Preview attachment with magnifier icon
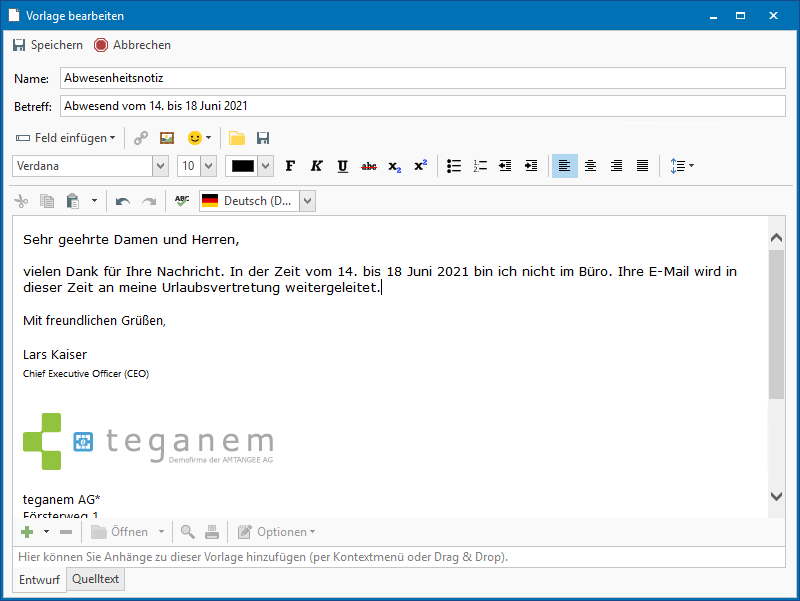The height and width of the screenshot is (601, 800). click(x=187, y=532)
